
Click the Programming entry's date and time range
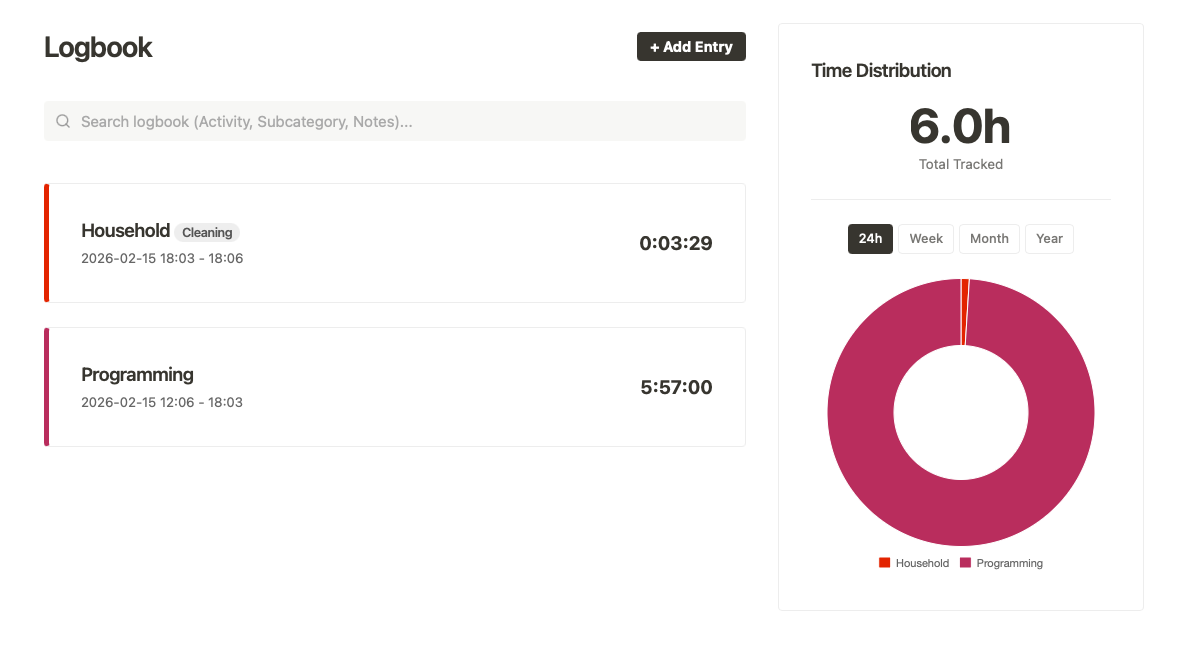(162, 402)
